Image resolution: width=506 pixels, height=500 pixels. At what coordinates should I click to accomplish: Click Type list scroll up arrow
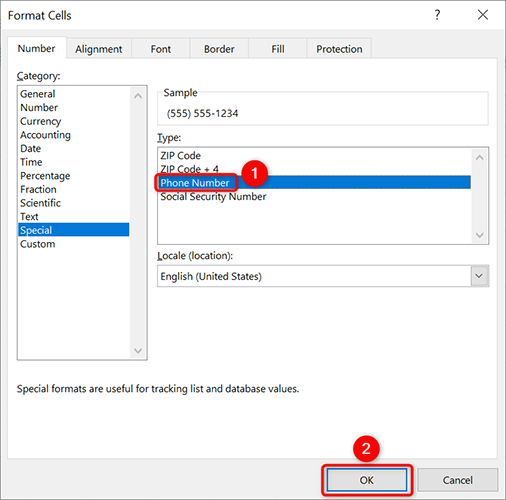480,158
